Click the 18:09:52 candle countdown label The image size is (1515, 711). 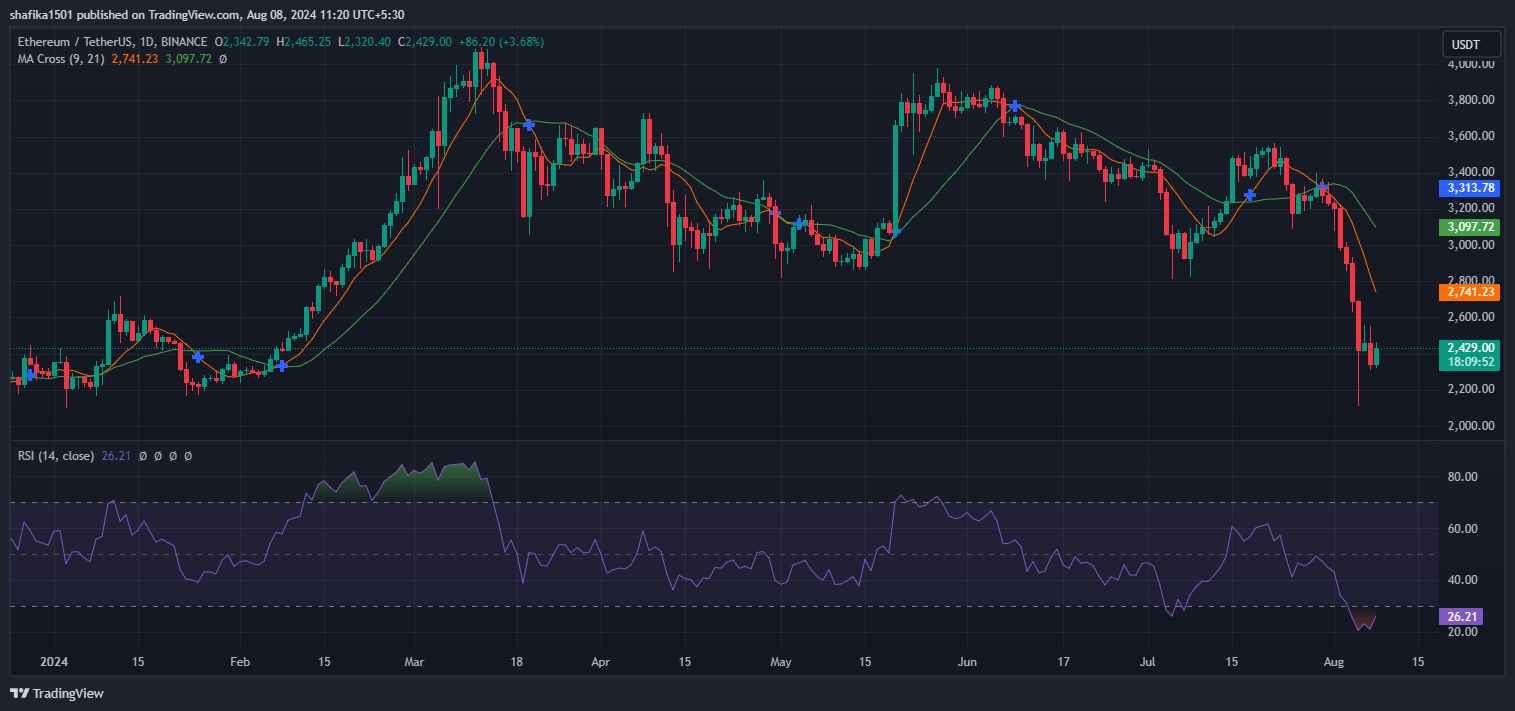point(1470,362)
